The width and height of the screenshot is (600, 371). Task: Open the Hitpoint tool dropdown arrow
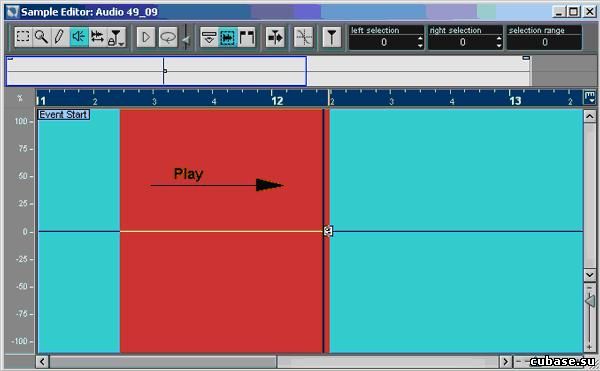pos(122,44)
